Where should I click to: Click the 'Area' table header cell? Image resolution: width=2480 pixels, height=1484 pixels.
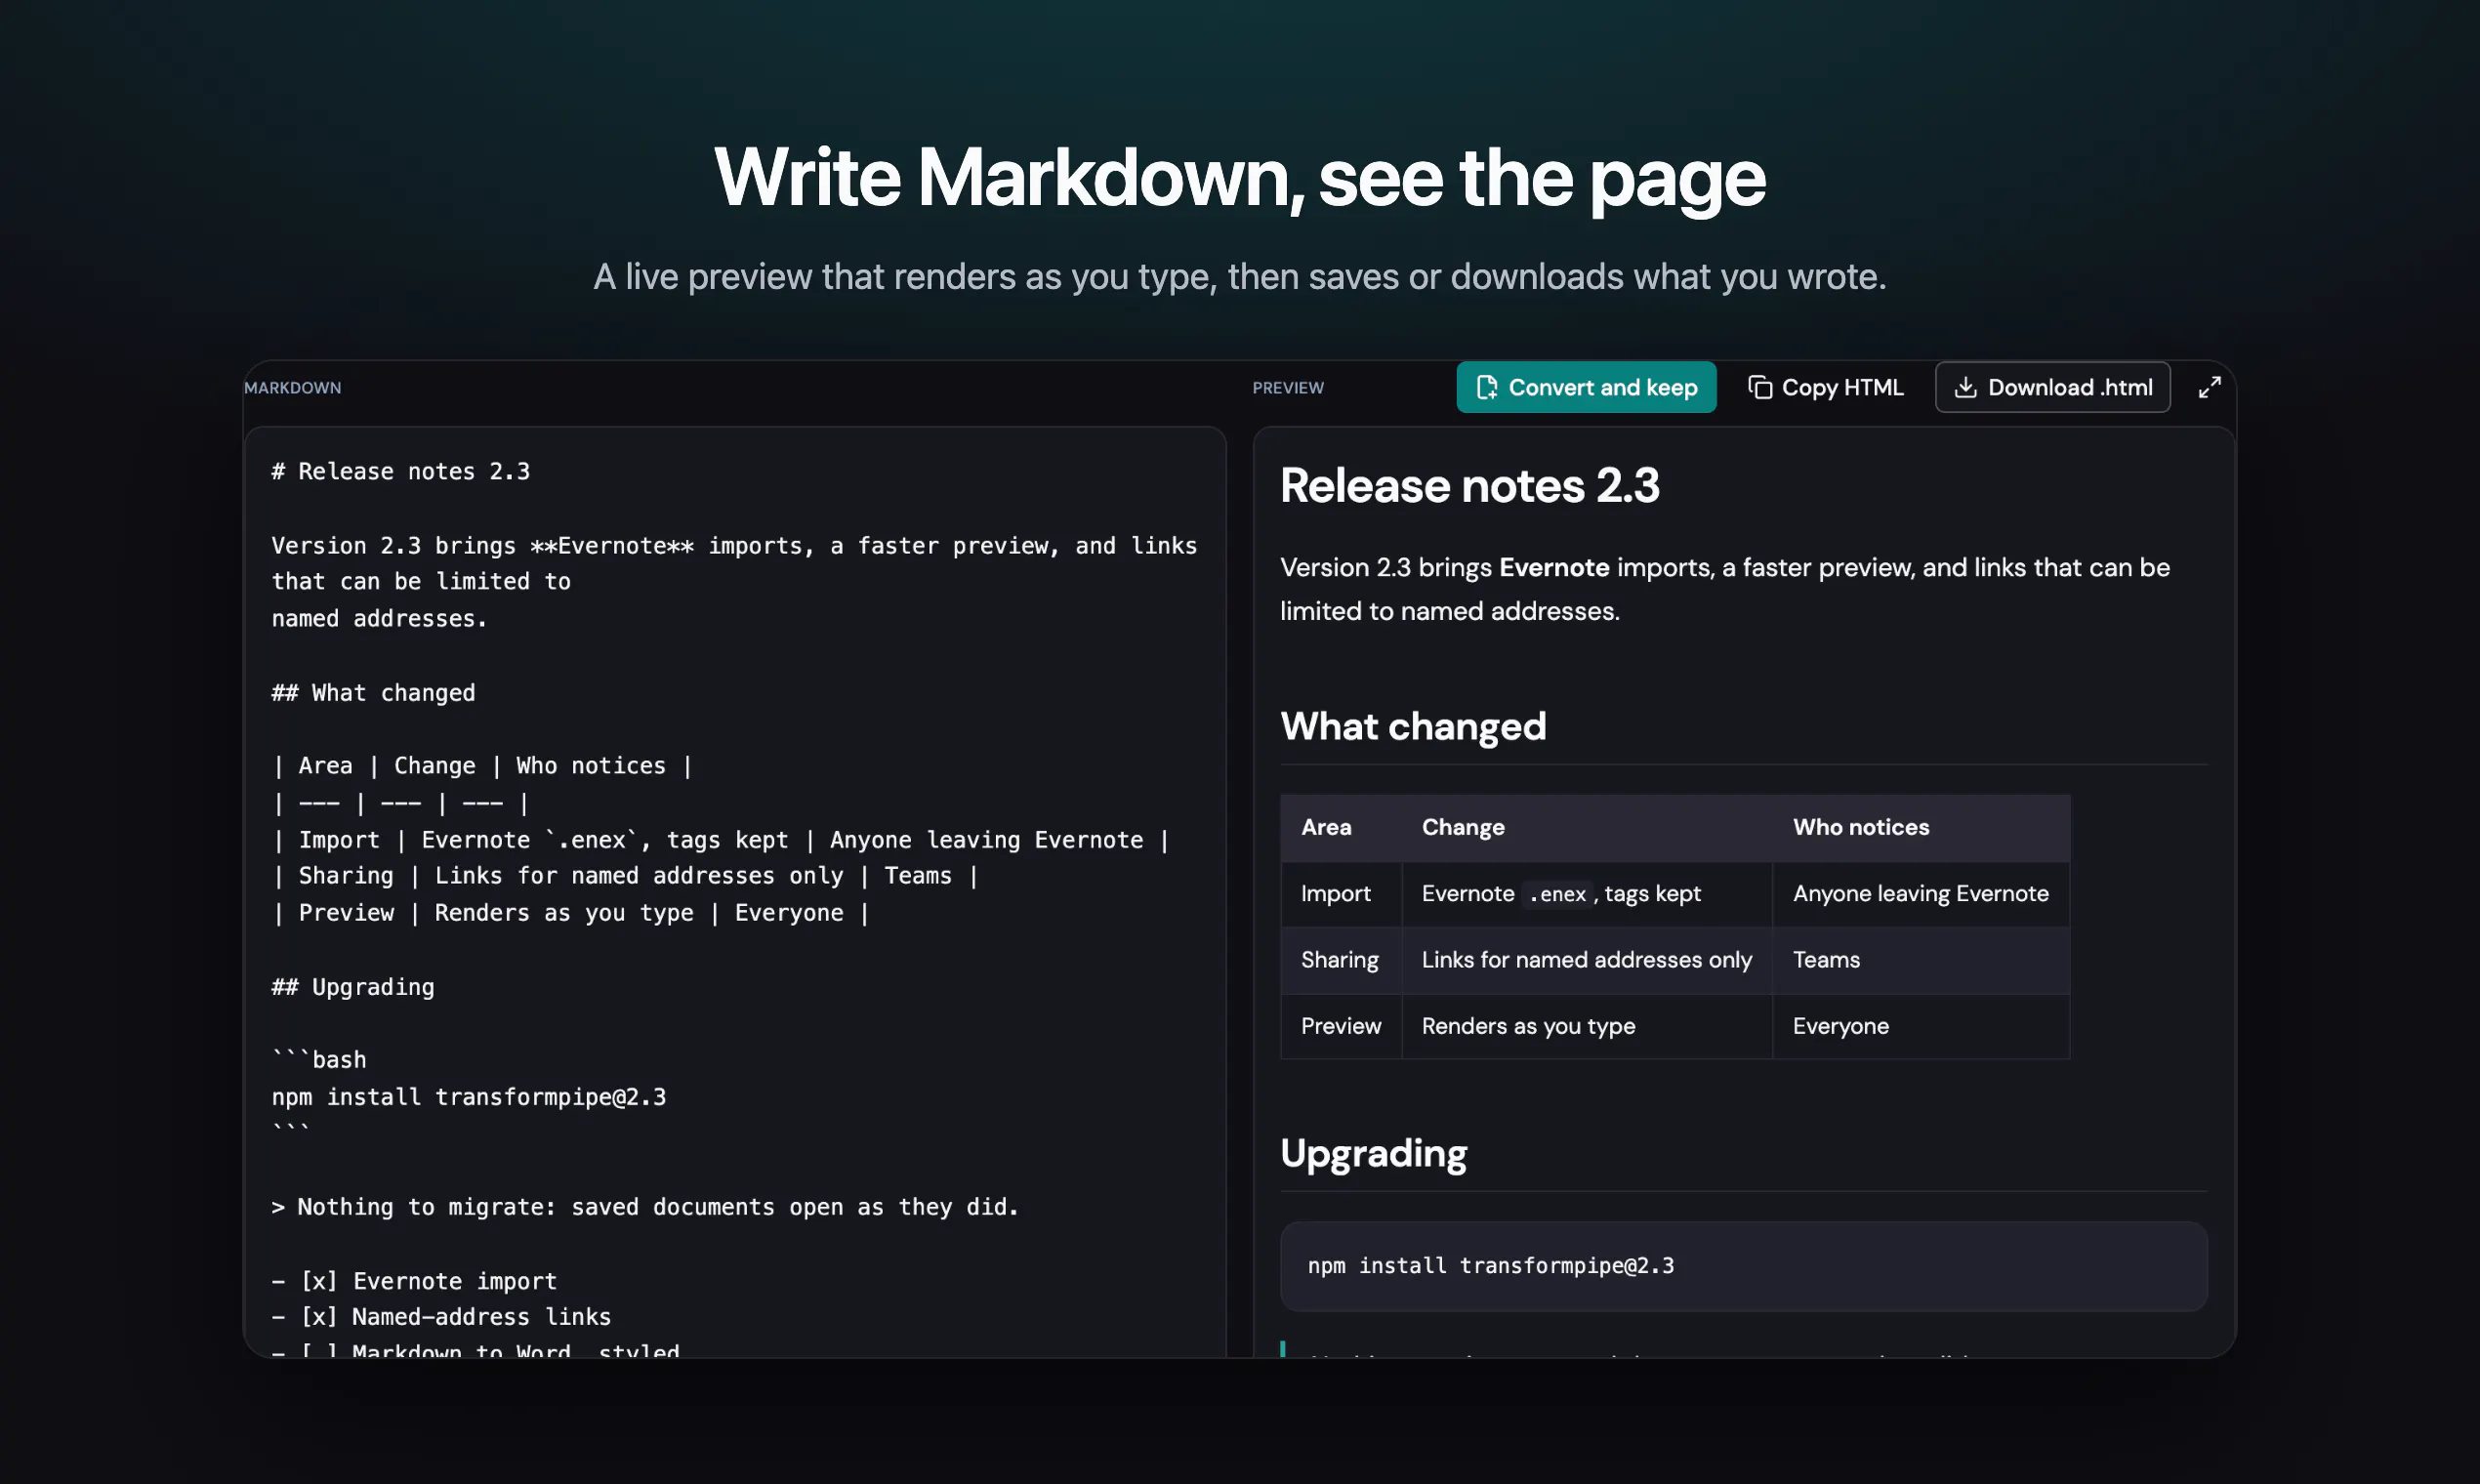pos(1341,828)
